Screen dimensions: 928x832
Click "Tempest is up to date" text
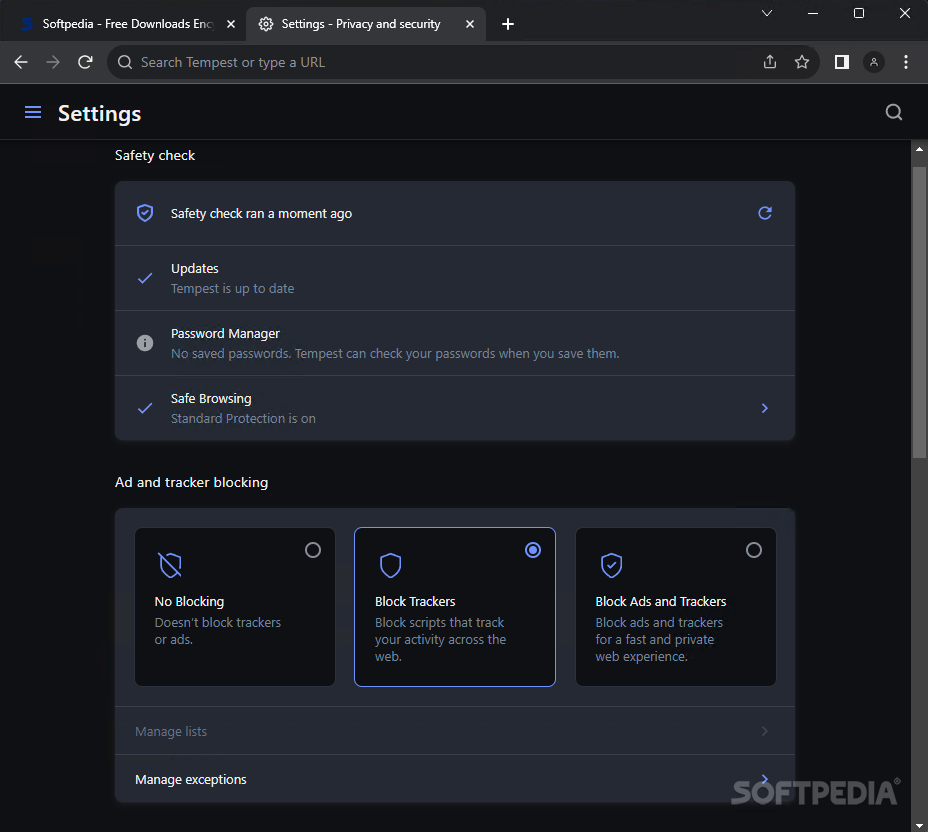233,288
